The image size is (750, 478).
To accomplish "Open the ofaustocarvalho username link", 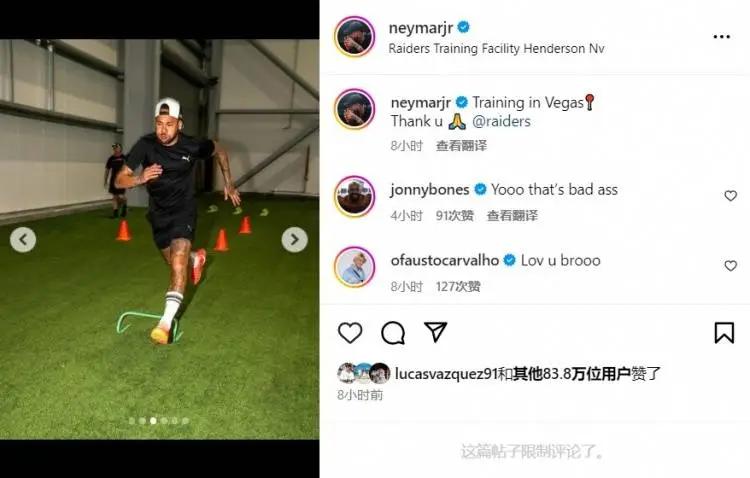I will tap(444, 260).
